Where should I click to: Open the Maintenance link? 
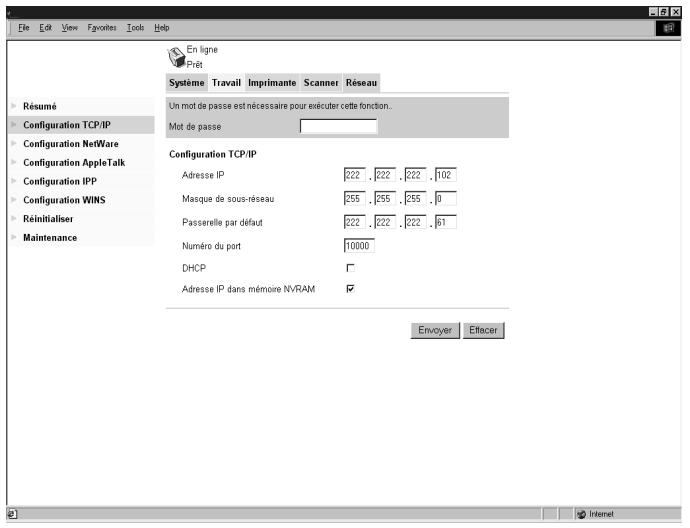click(x=50, y=237)
